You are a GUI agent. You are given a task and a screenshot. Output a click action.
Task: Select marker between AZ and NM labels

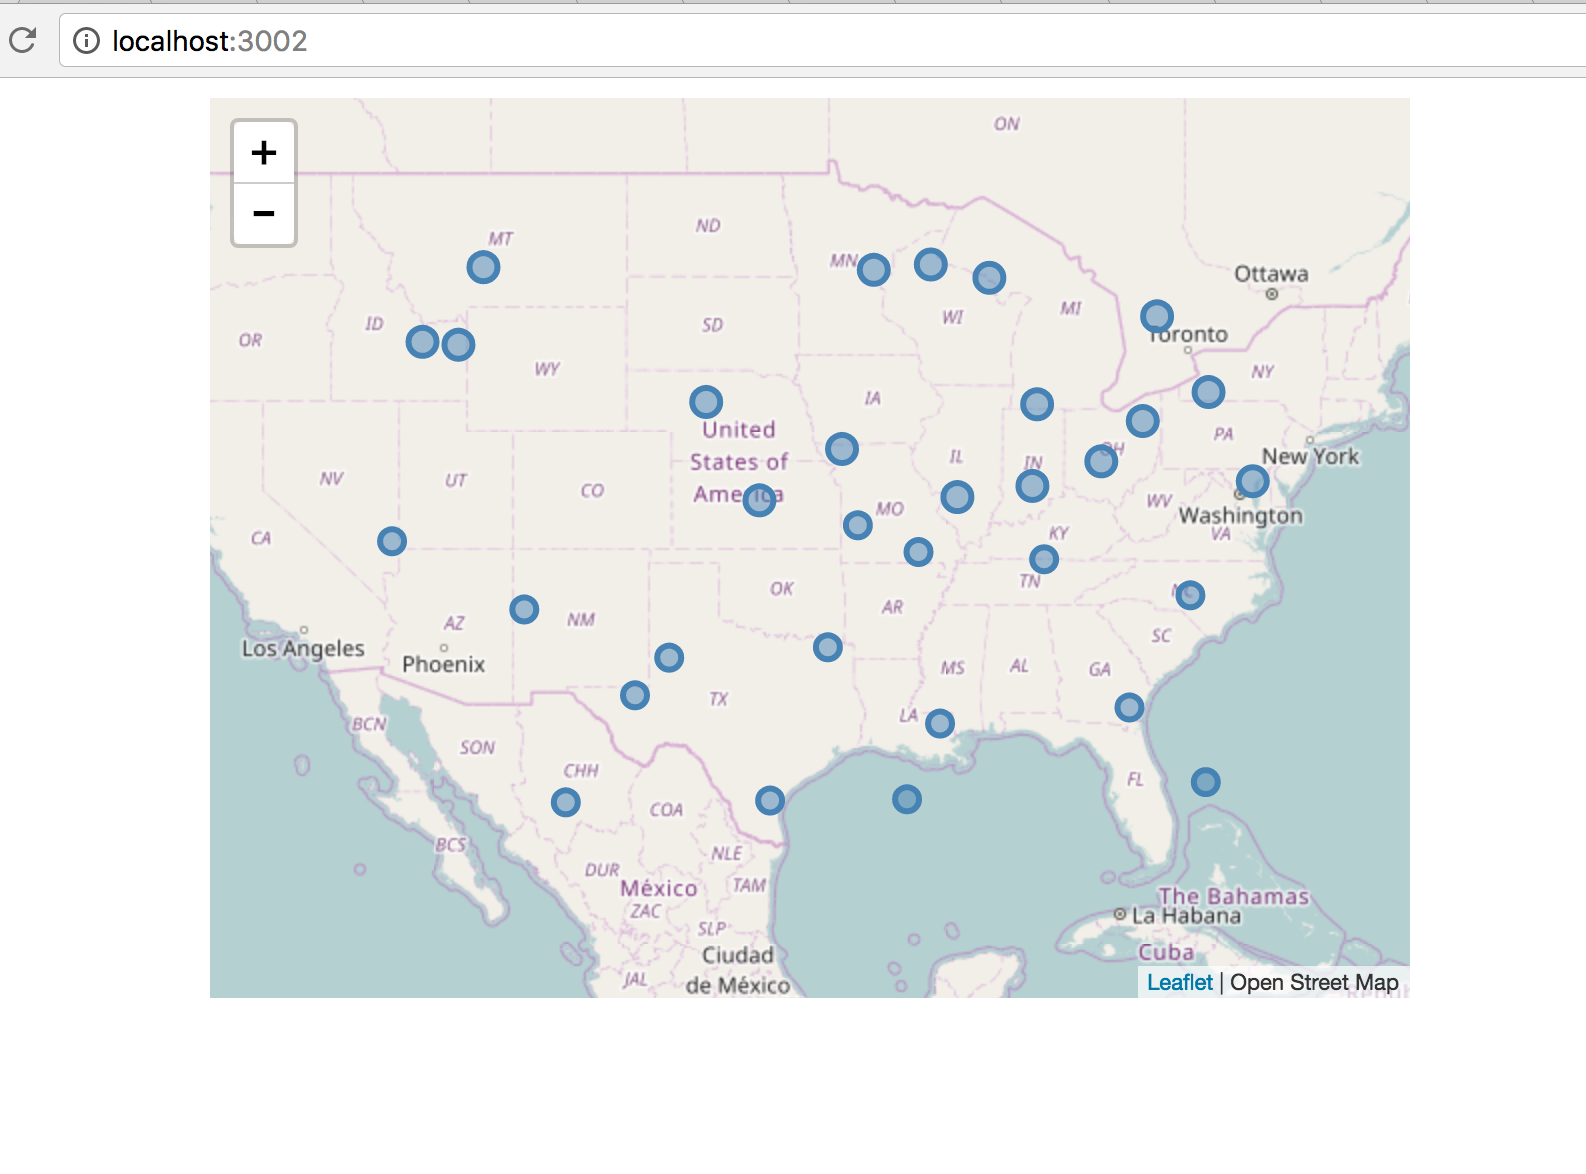pos(524,609)
